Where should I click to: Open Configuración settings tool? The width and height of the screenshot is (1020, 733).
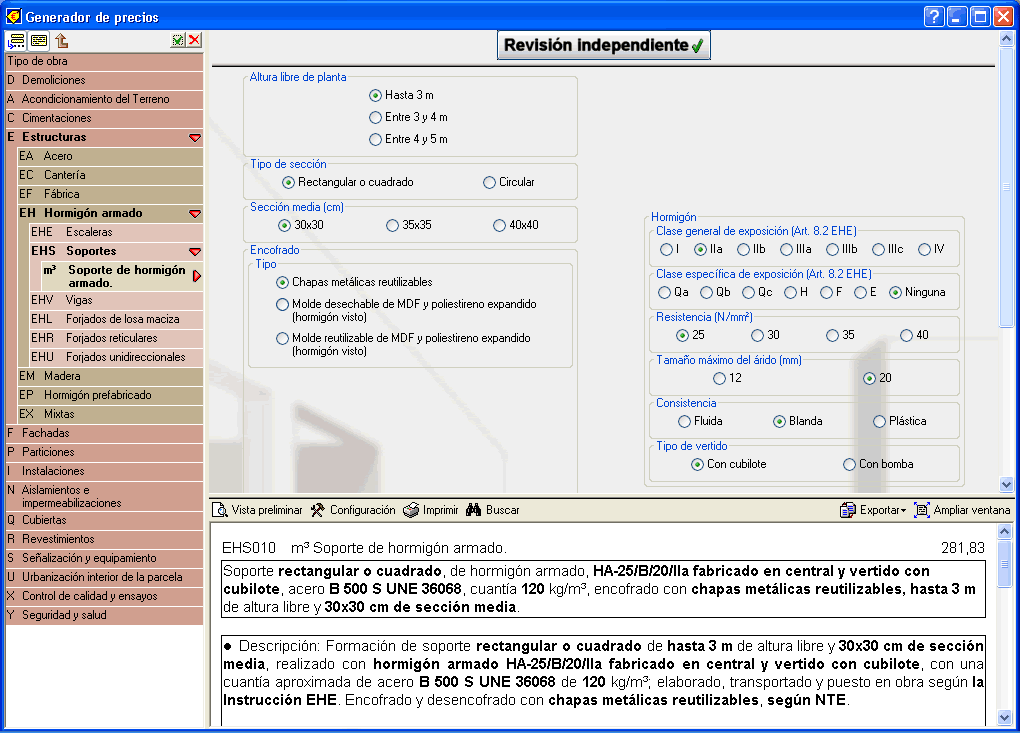coord(352,510)
